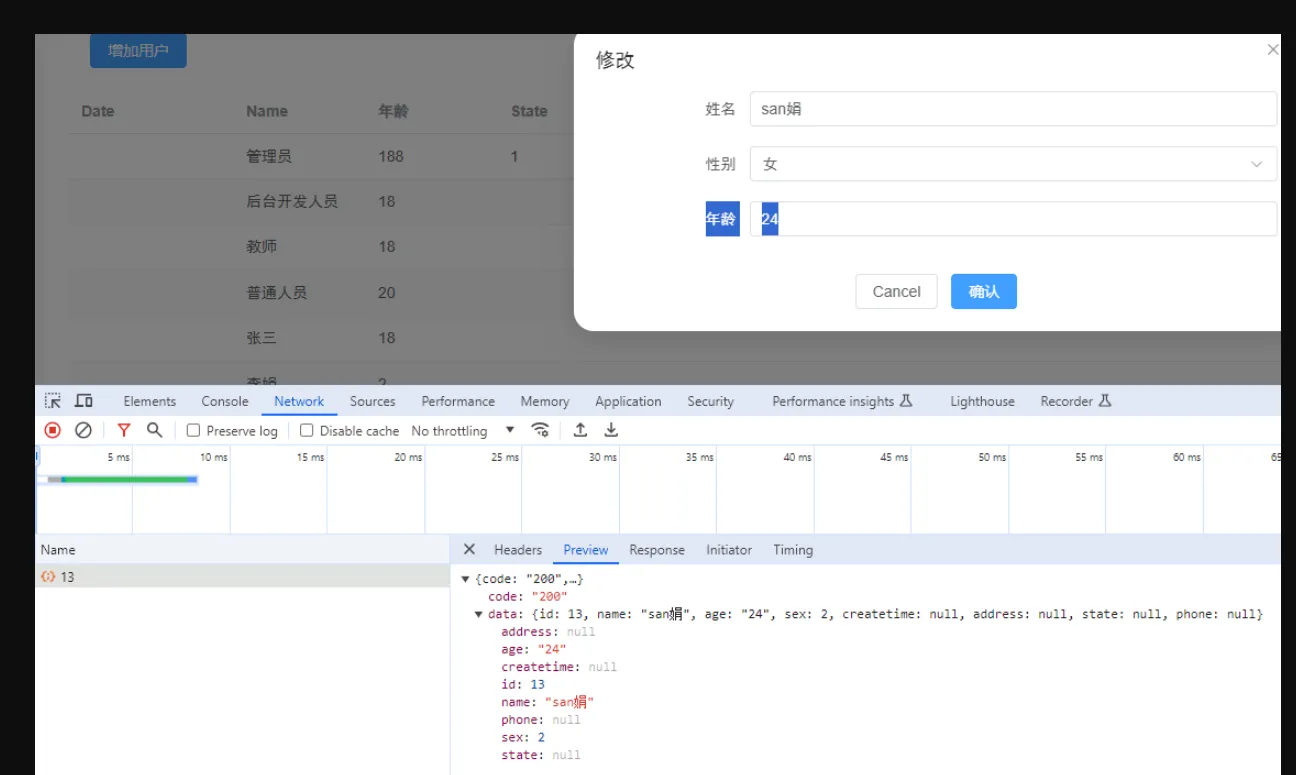
Task: Show the Initiator tab of request
Action: (x=729, y=550)
